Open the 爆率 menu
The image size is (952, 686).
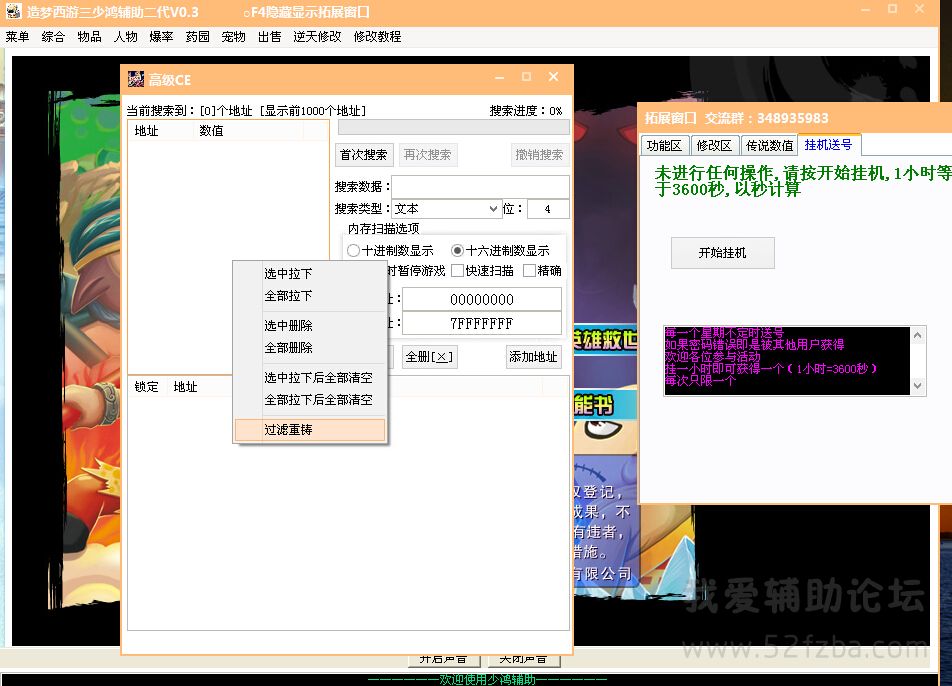pos(162,36)
